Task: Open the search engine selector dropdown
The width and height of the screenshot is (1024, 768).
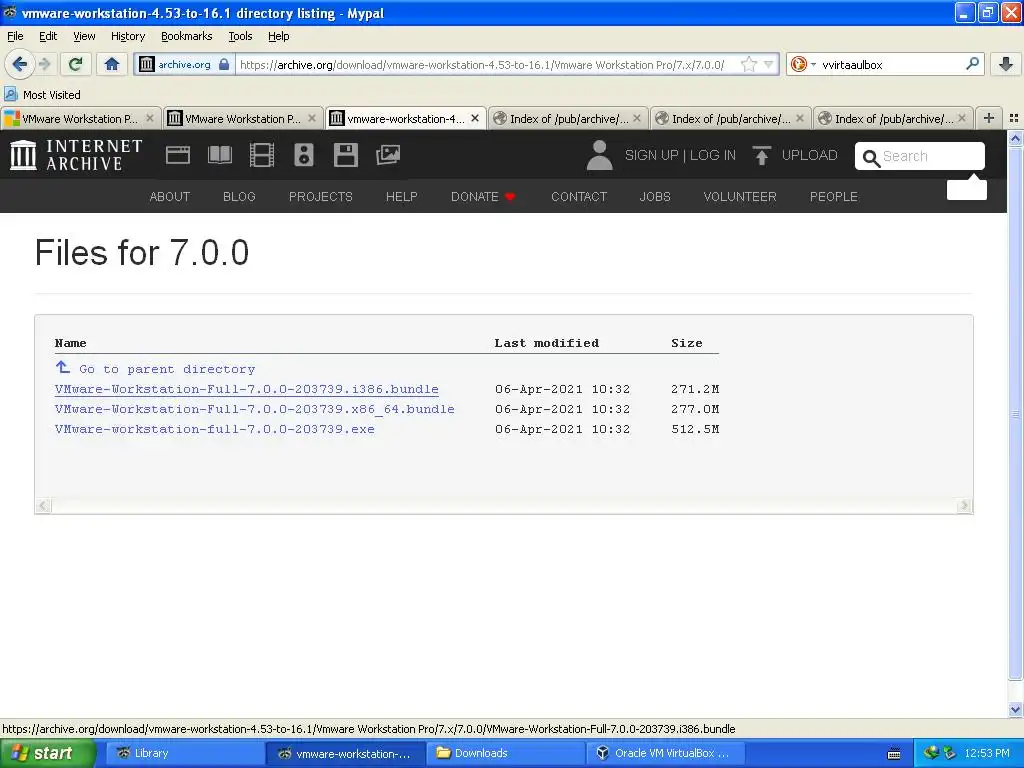Action: [x=804, y=64]
